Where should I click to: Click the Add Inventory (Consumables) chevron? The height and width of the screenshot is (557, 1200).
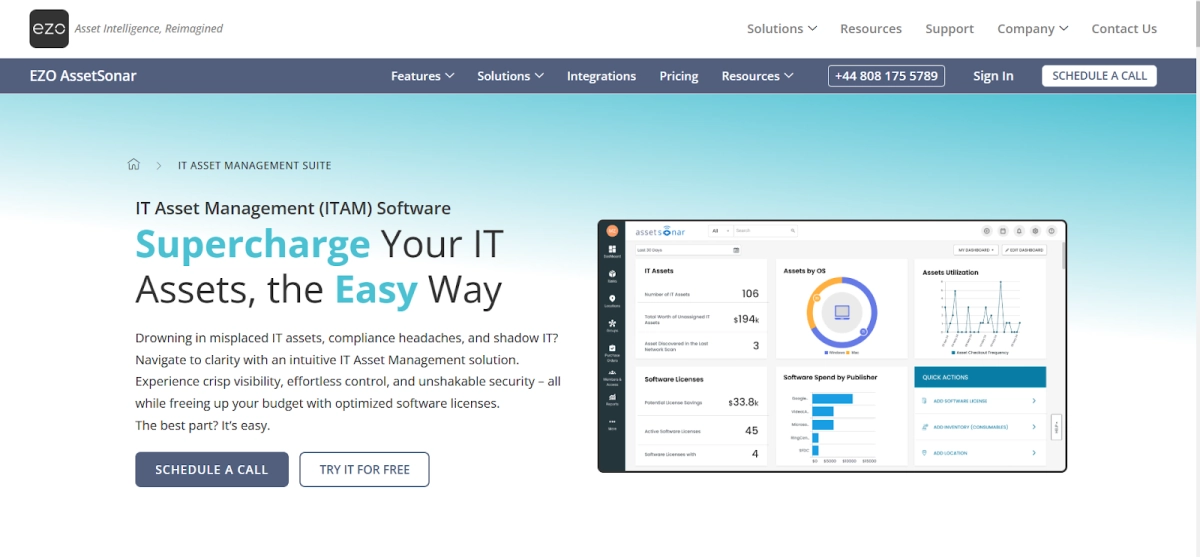point(1034,427)
